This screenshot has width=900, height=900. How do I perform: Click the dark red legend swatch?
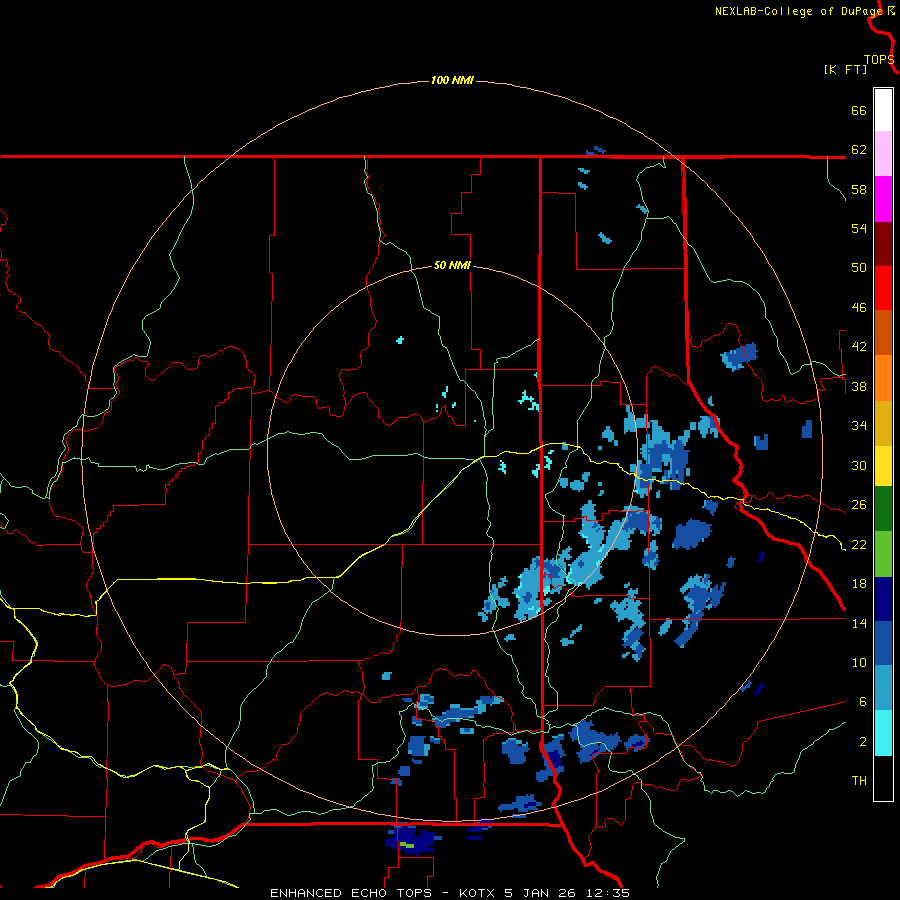click(883, 244)
